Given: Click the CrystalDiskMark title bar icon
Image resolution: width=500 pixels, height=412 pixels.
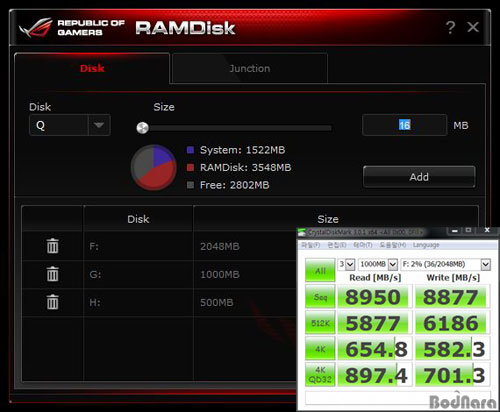Looking at the screenshot, I should point(302,232).
